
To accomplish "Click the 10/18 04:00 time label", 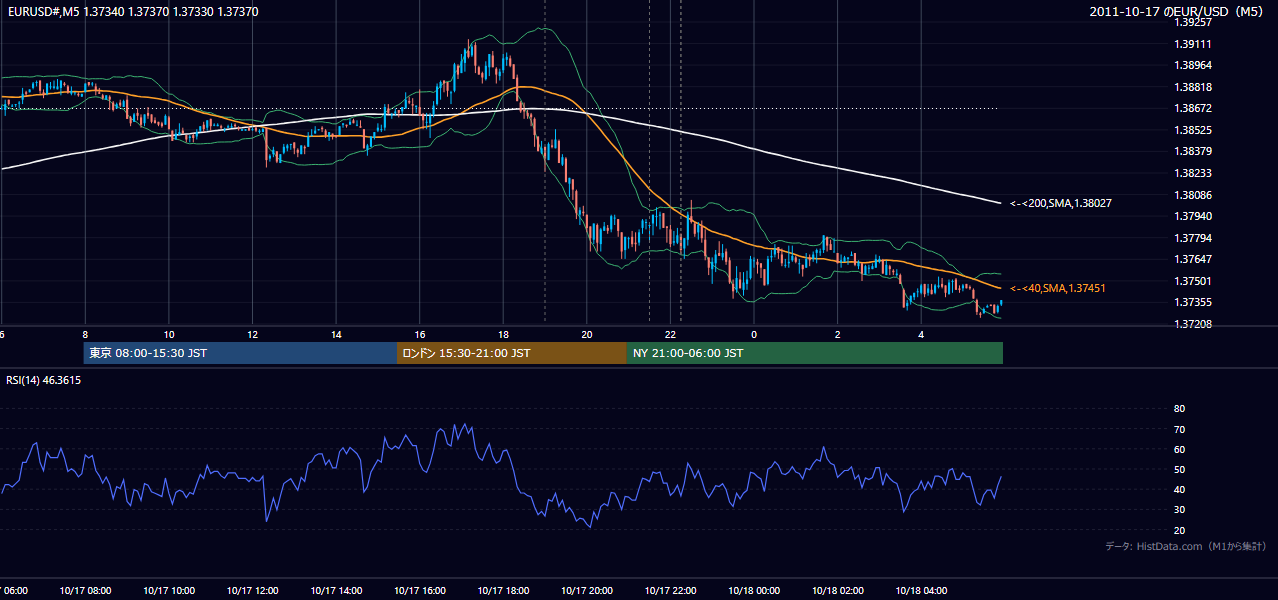I will pos(922,591).
